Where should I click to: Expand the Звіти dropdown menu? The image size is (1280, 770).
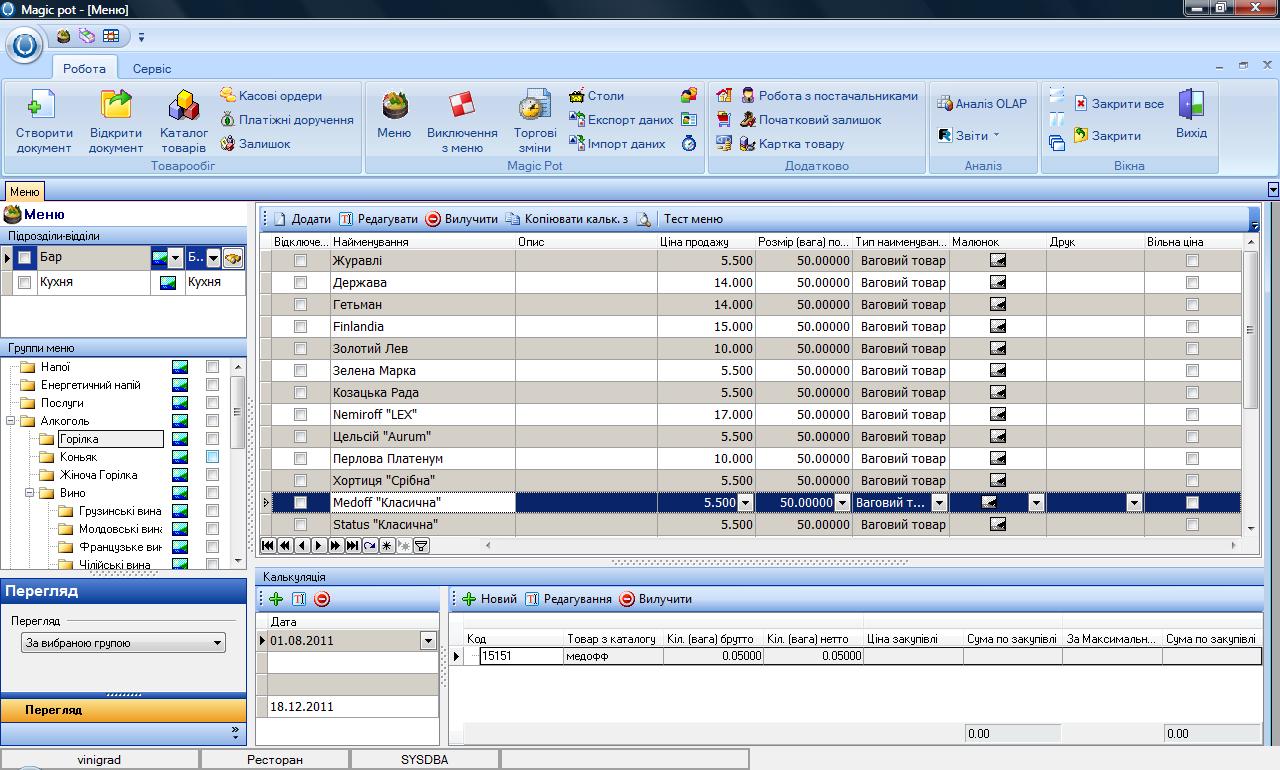tap(970, 136)
